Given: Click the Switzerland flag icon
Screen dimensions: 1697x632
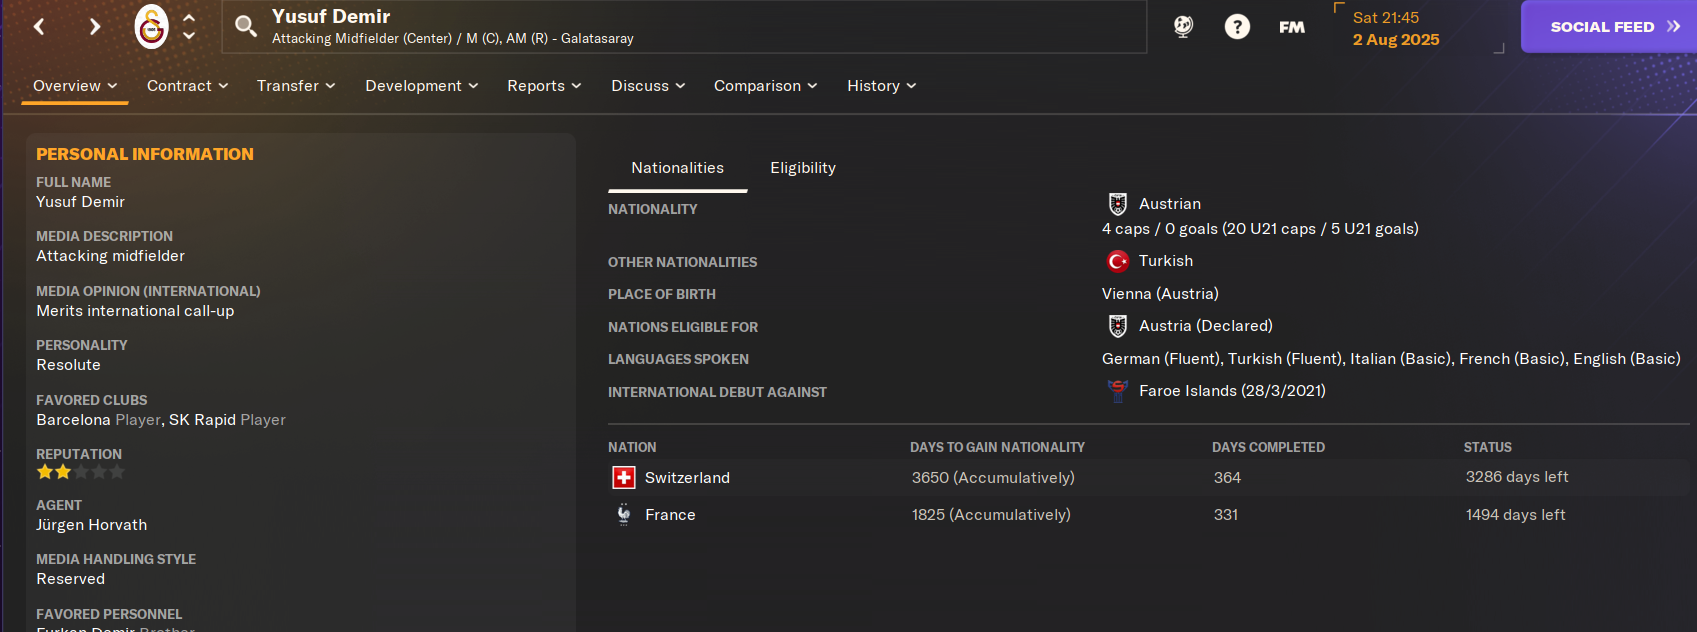Looking at the screenshot, I should tap(624, 478).
